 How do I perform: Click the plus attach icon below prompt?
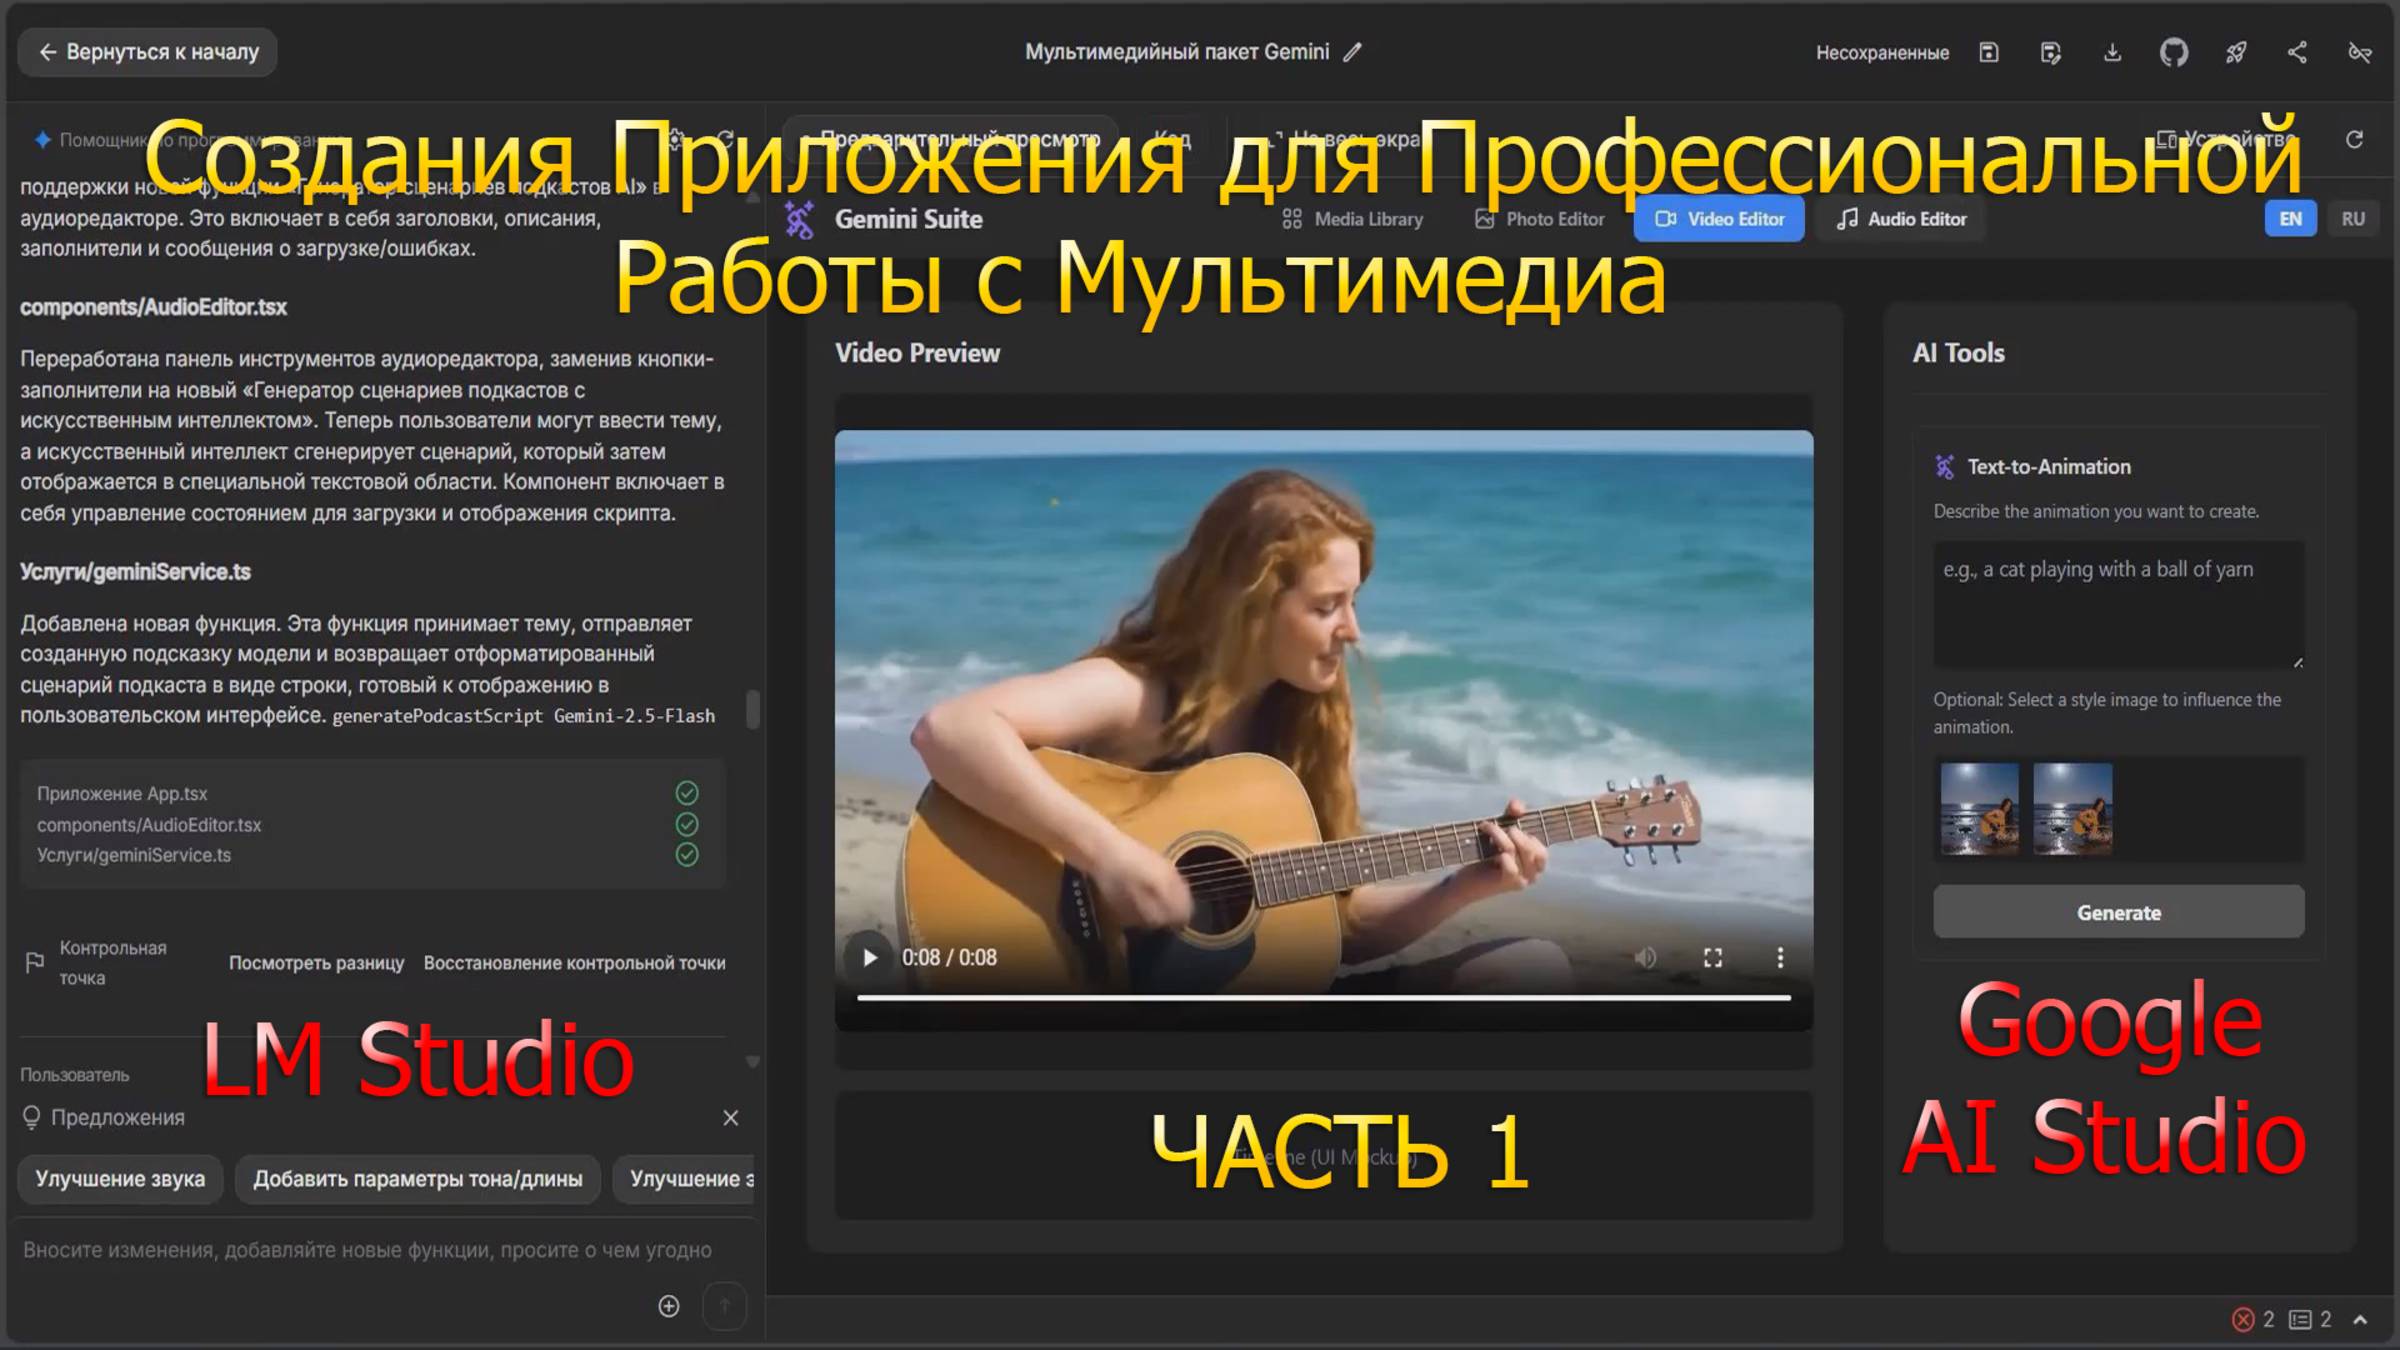point(669,1306)
